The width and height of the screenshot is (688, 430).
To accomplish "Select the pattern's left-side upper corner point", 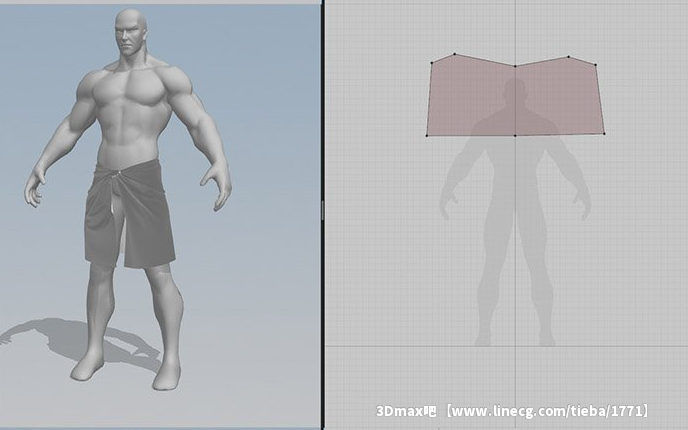I will (x=432, y=63).
